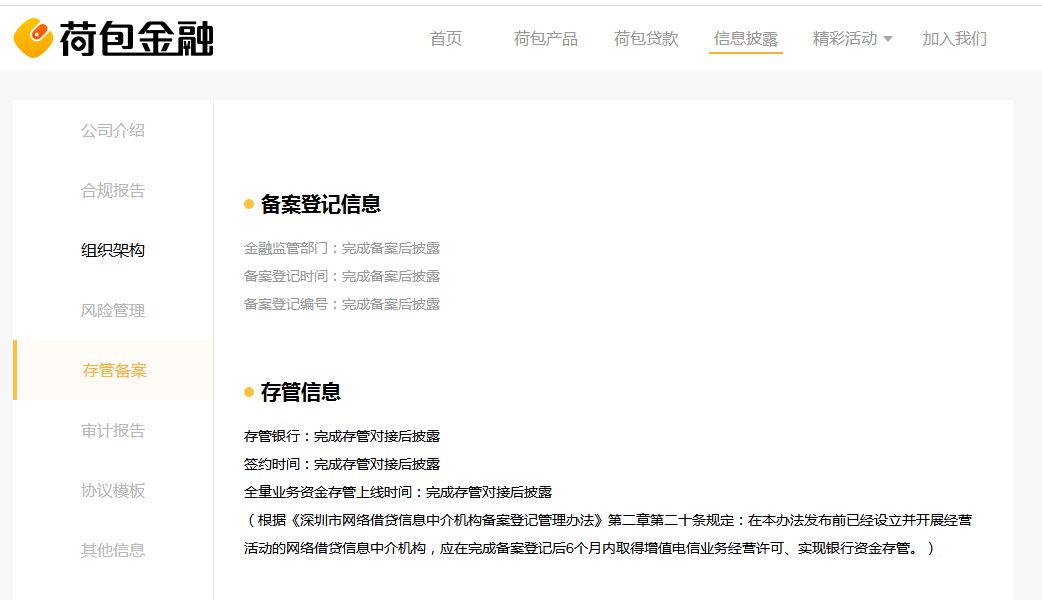Viewport: 1042px width, 600px height.
Task: Click the highlighted 存管备案 sidebar item
Action: pyautogui.click(x=112, y=370)
